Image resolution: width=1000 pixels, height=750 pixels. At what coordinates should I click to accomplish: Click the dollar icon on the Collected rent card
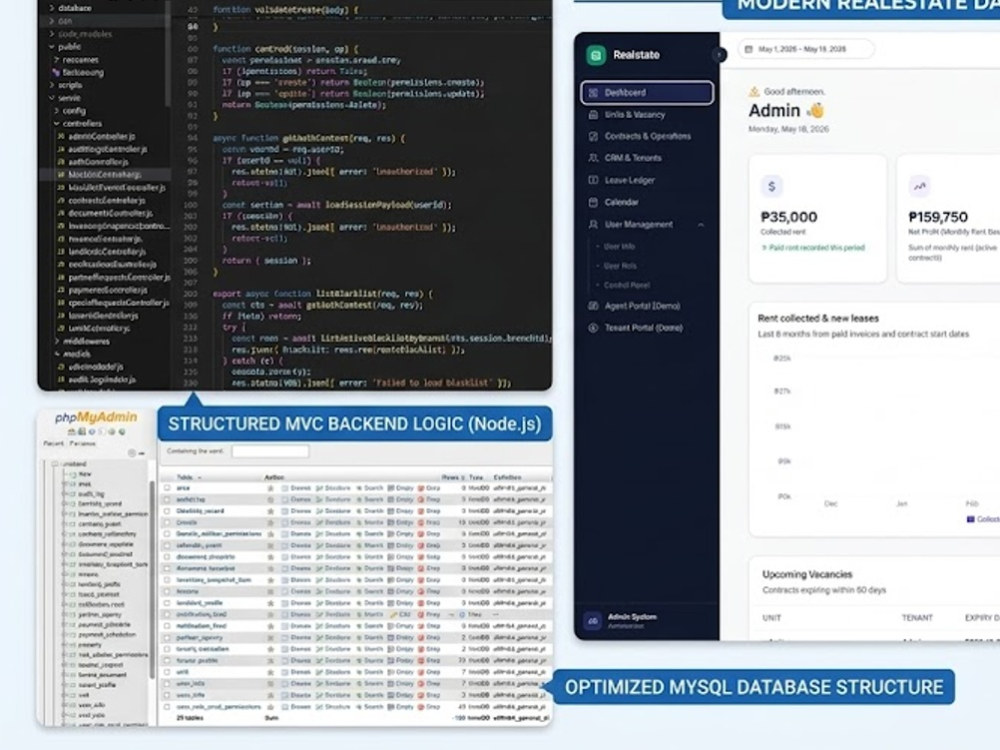(772, 186)
